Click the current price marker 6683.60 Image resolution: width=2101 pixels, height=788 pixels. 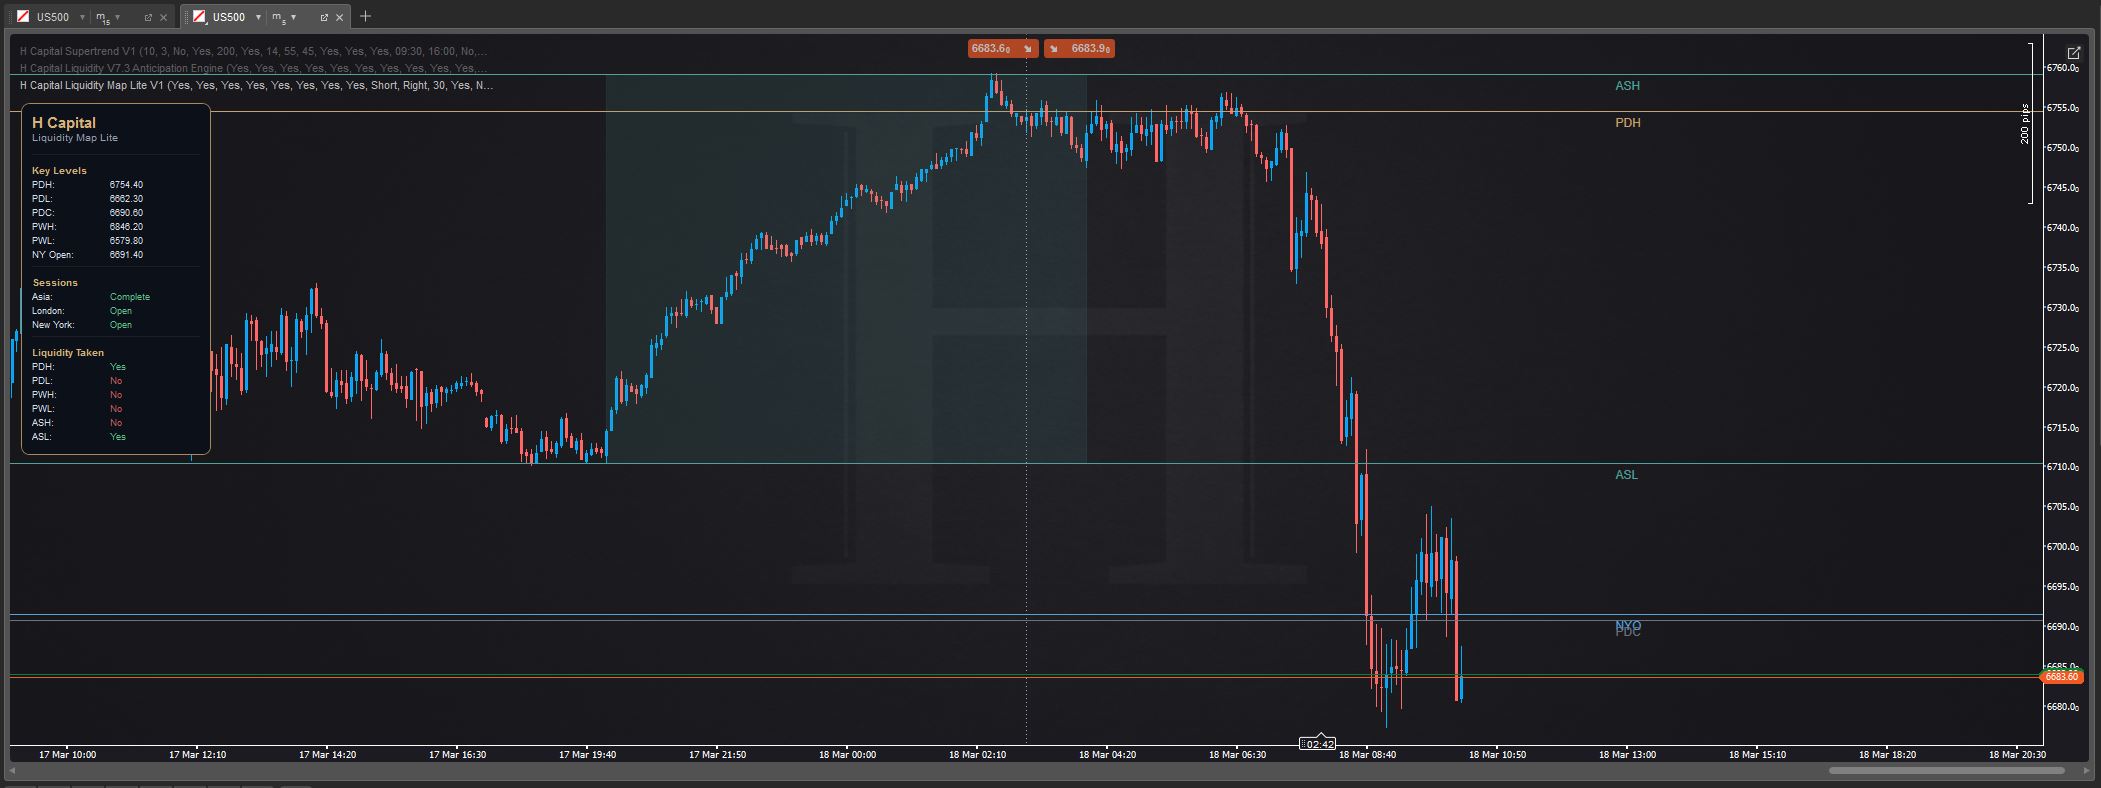click(2061, 677)
